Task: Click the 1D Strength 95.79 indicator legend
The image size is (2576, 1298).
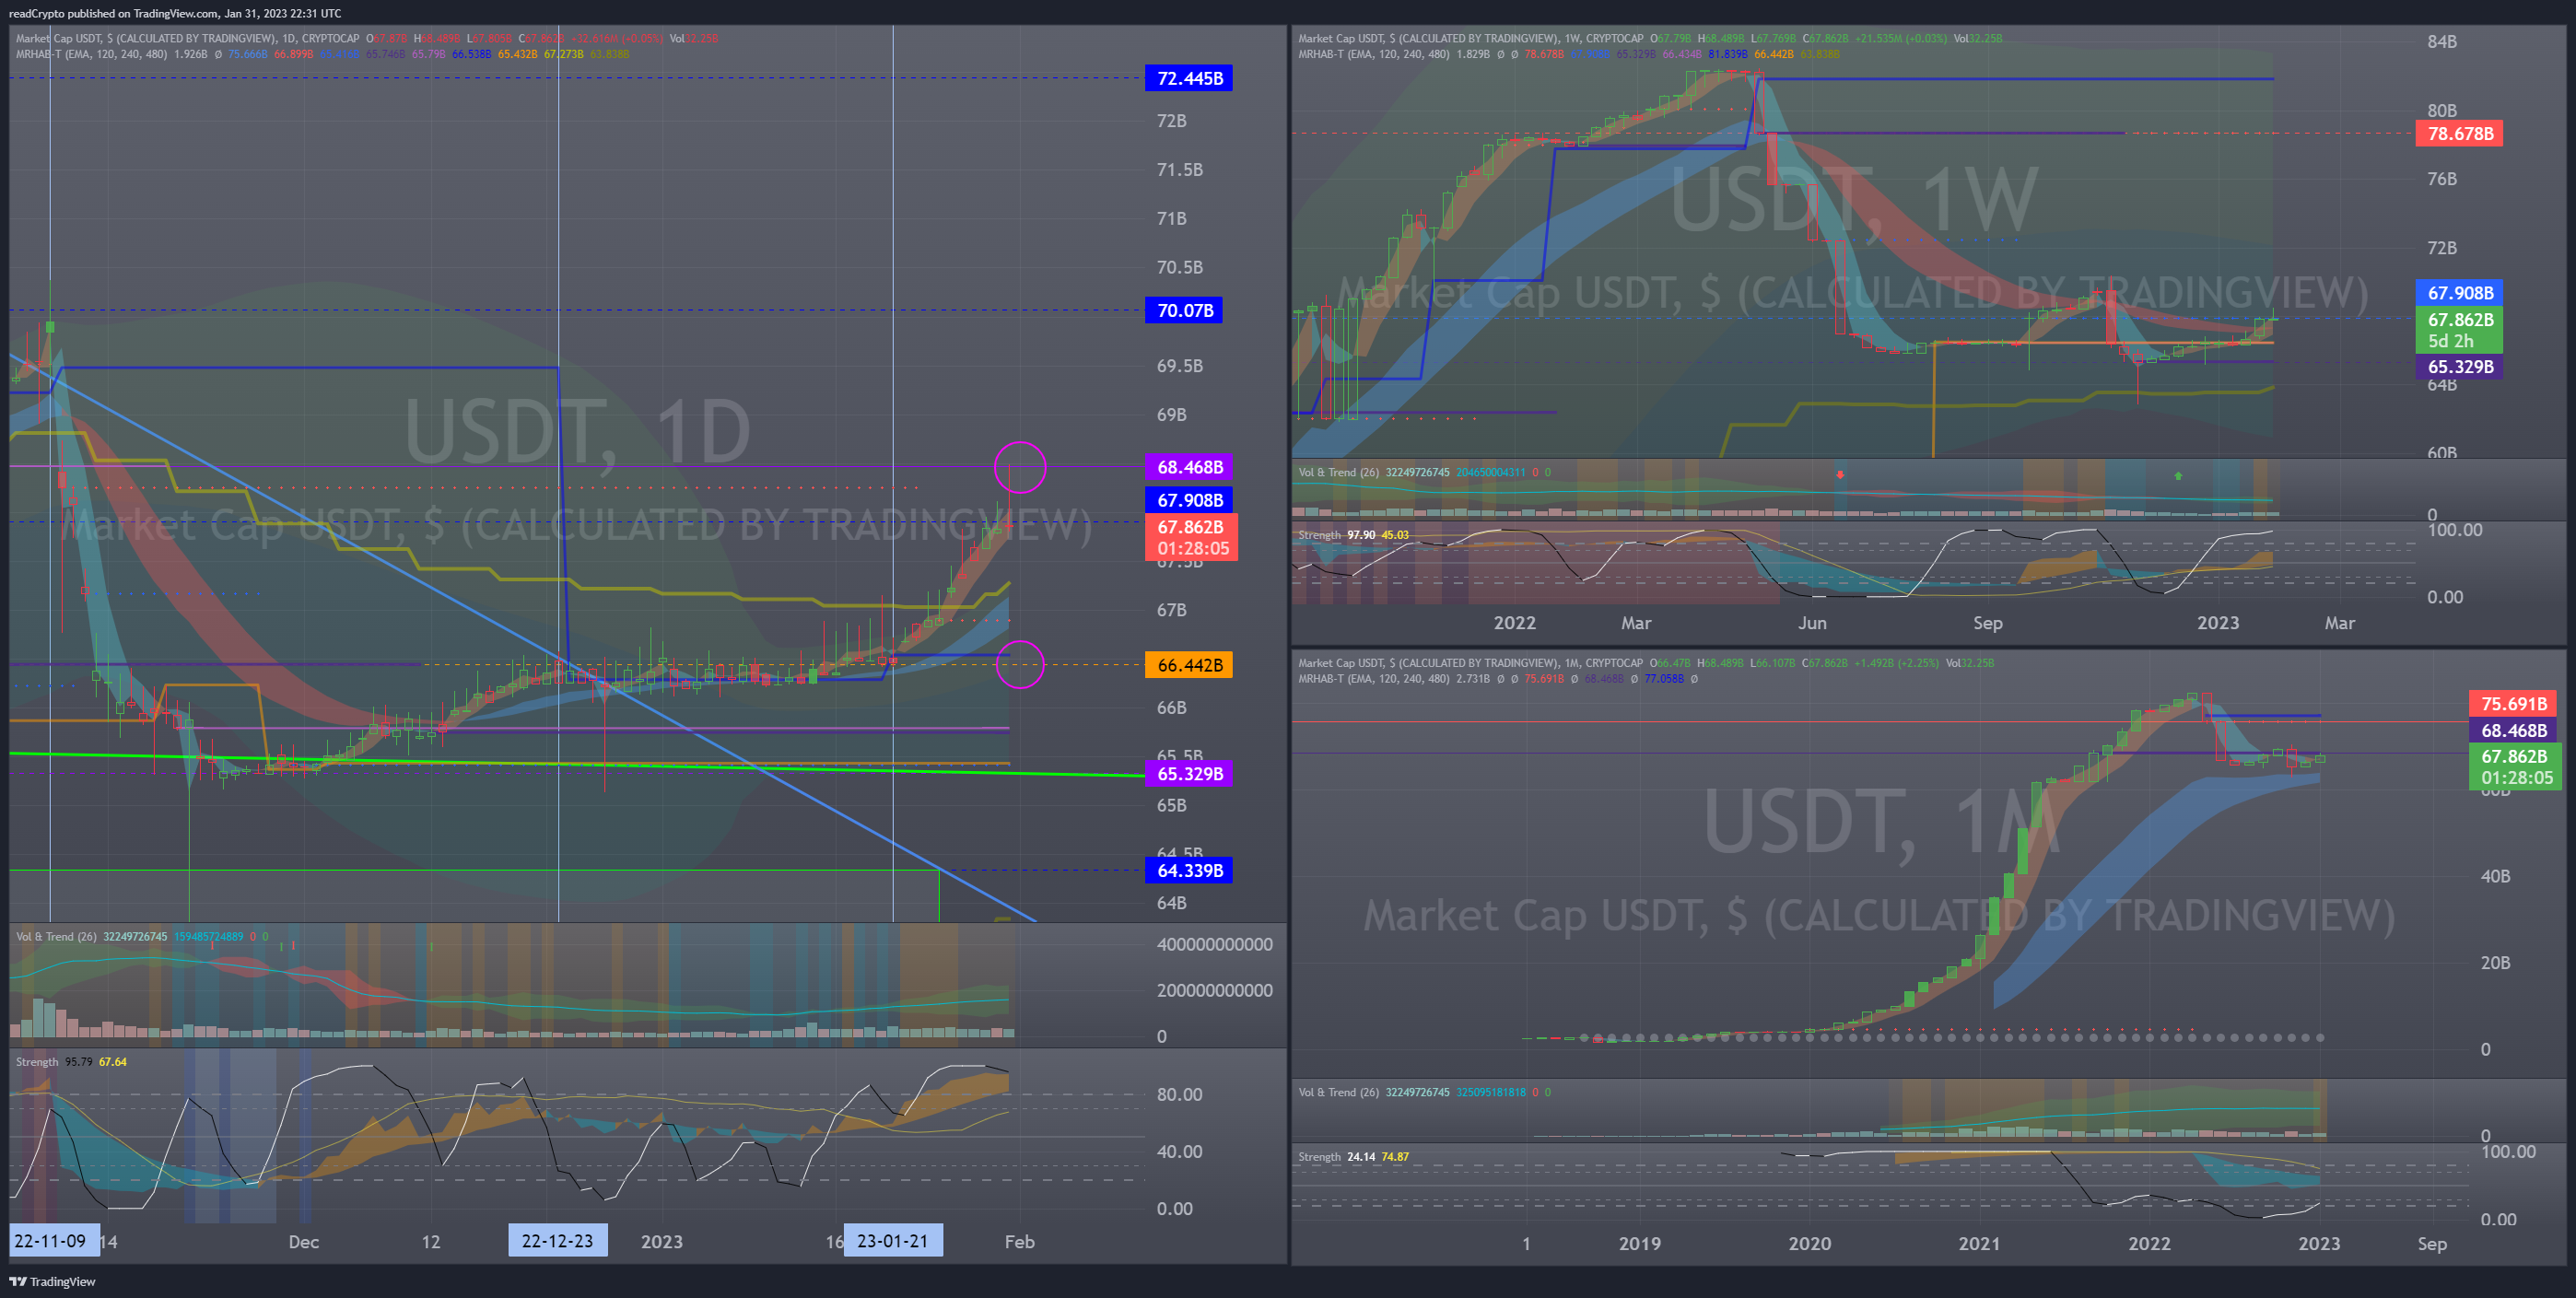Action: [x=71, y=1062]
